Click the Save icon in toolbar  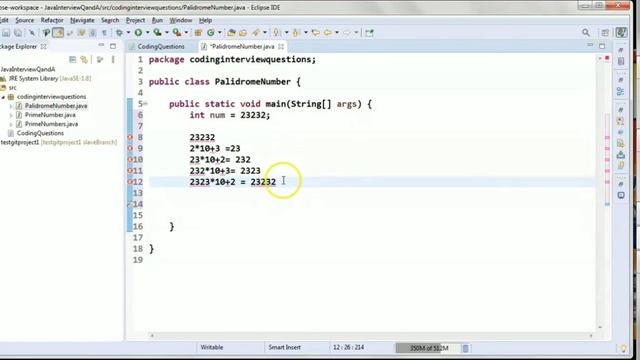coord(6,33)
